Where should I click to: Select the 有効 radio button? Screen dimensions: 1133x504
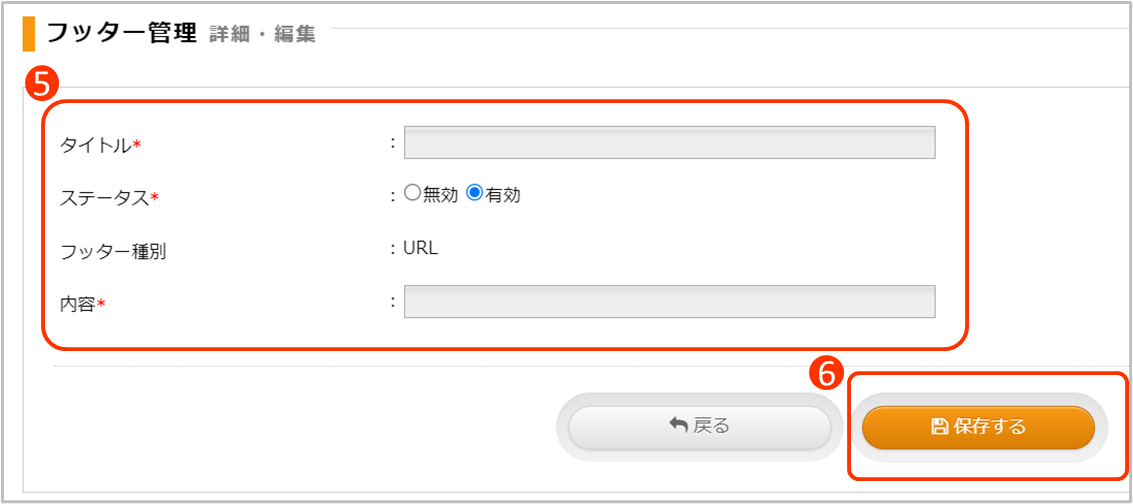pyautogui.click(x=475, y=195)
